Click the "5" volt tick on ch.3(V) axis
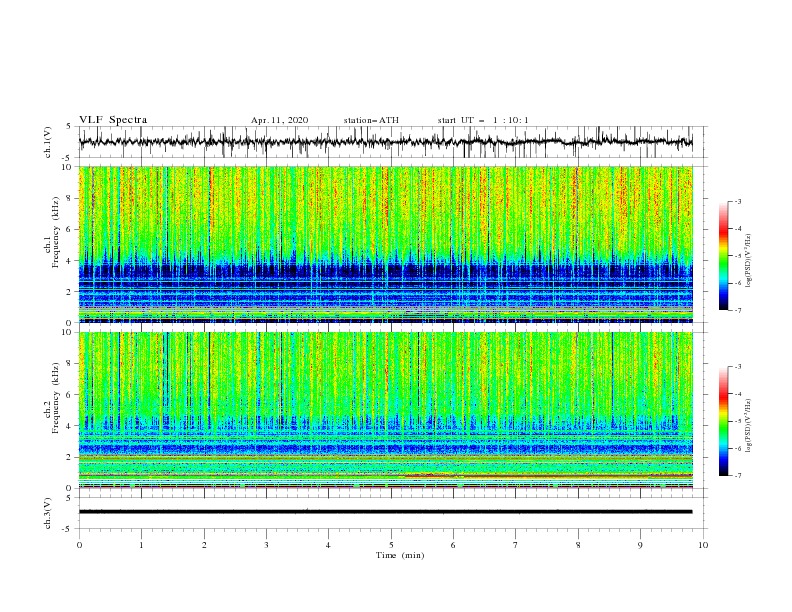Screen dimensions: 792x612 69,498
